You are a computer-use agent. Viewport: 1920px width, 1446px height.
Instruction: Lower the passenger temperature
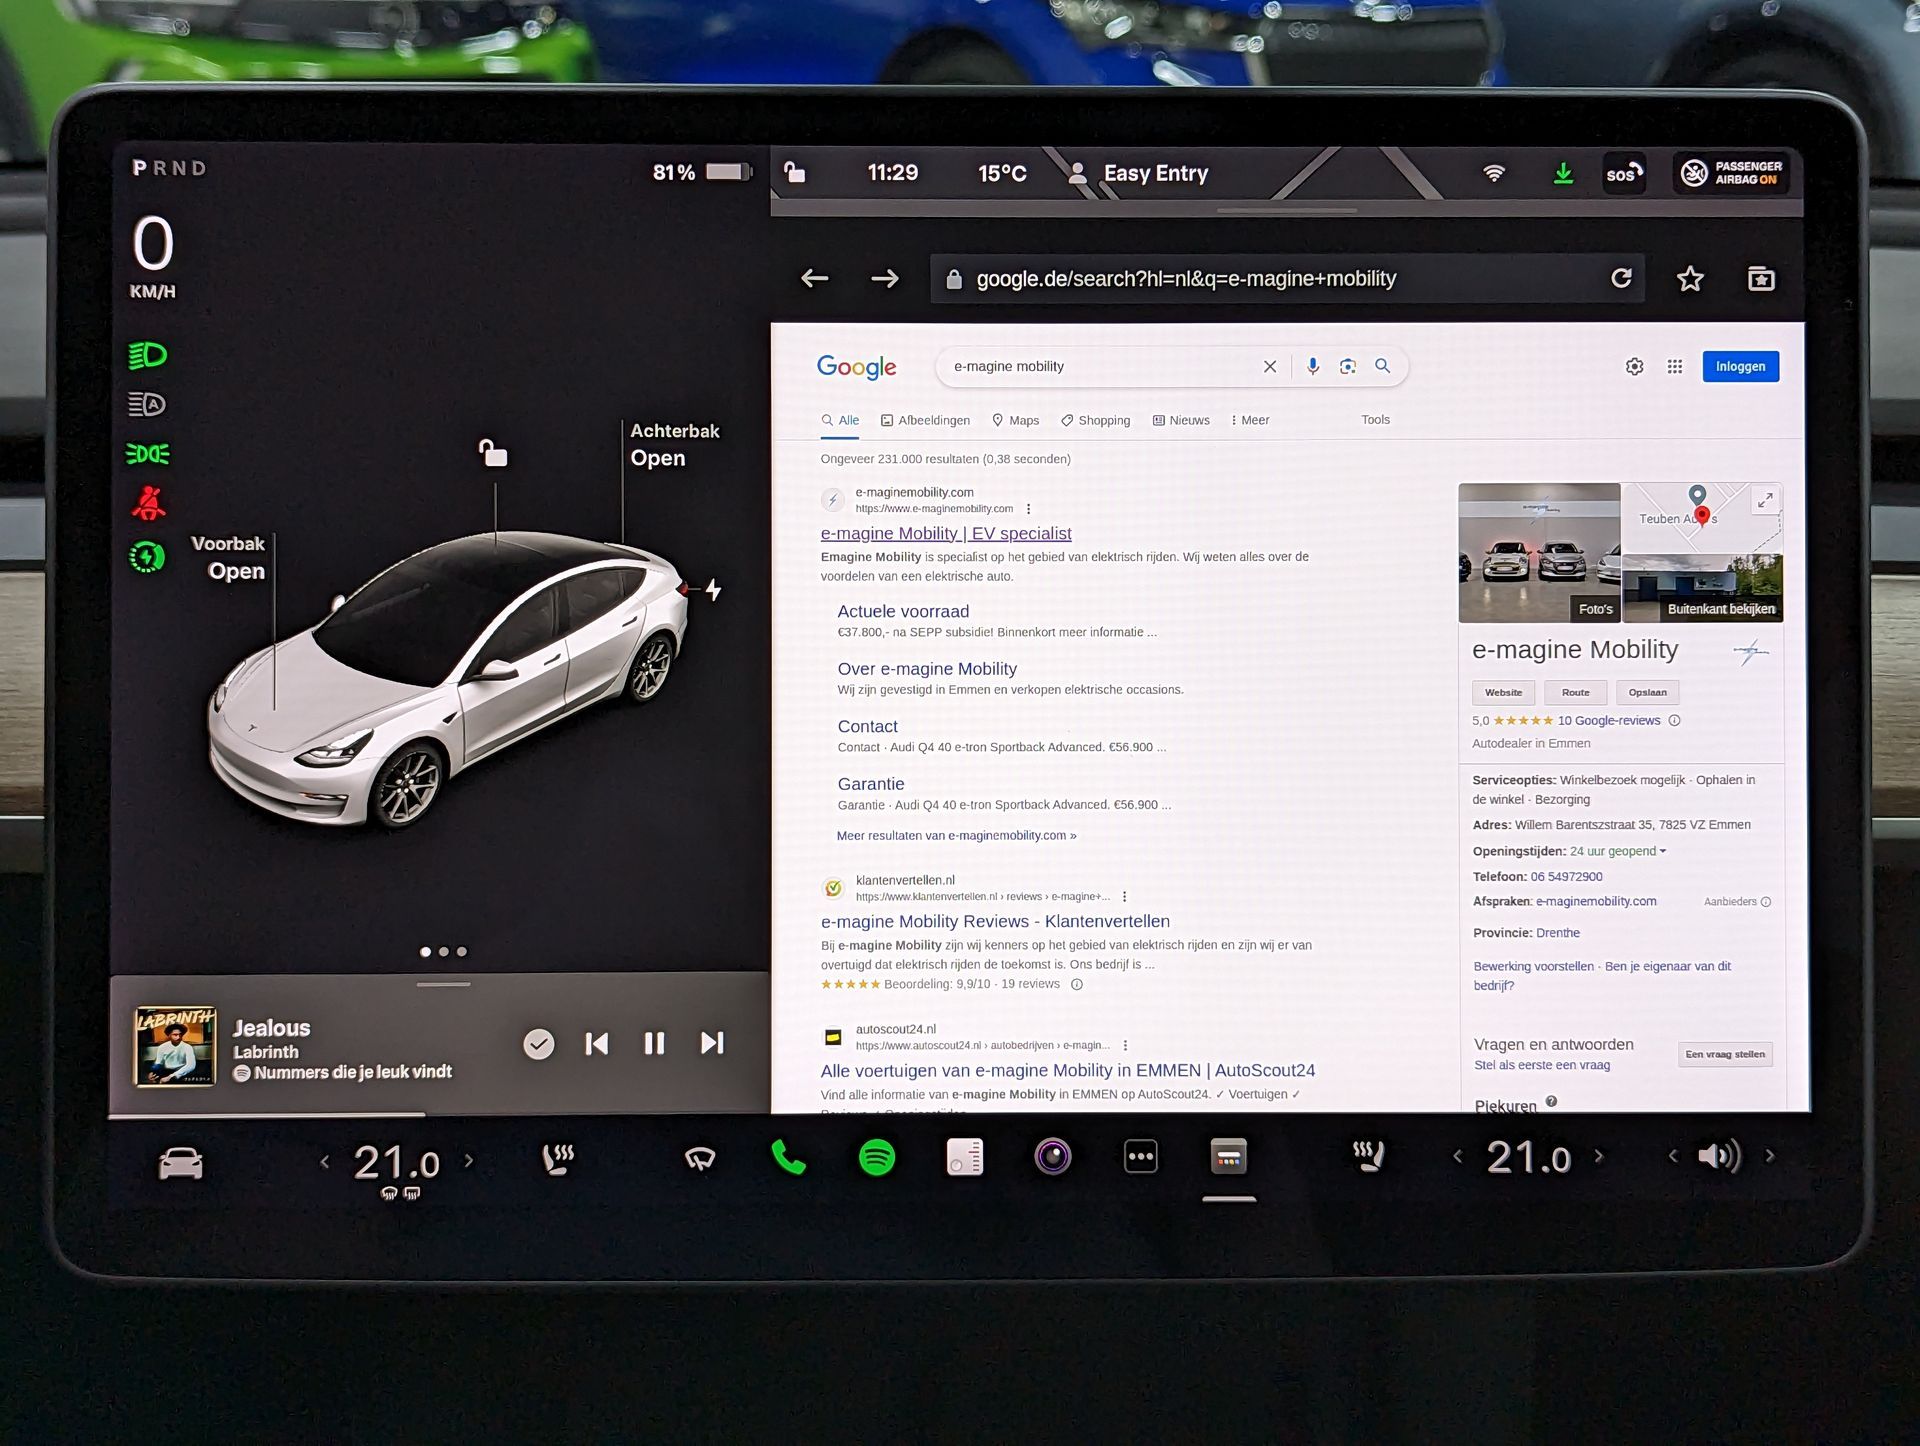[1458, 1157]
